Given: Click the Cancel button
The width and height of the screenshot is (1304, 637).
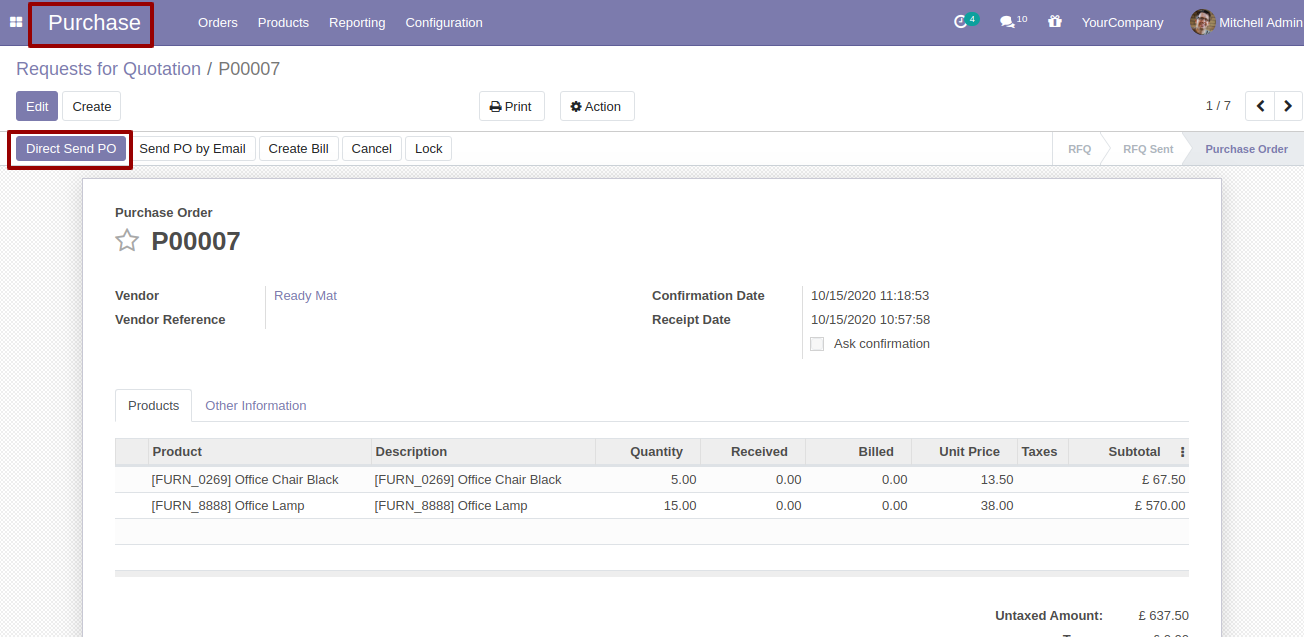Looking at the screenshot, I should point(372,149).
